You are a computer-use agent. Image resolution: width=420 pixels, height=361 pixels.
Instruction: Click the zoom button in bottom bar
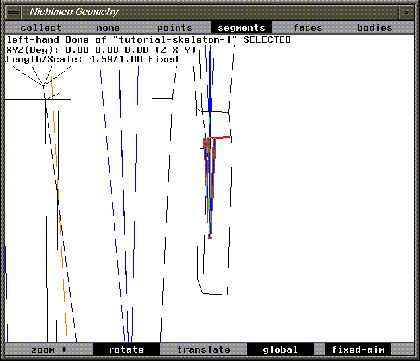49,350
